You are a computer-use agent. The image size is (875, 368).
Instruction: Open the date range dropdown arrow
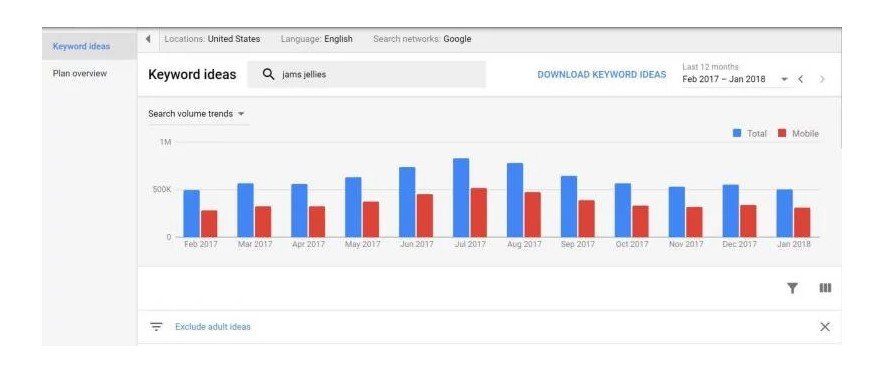784,79
